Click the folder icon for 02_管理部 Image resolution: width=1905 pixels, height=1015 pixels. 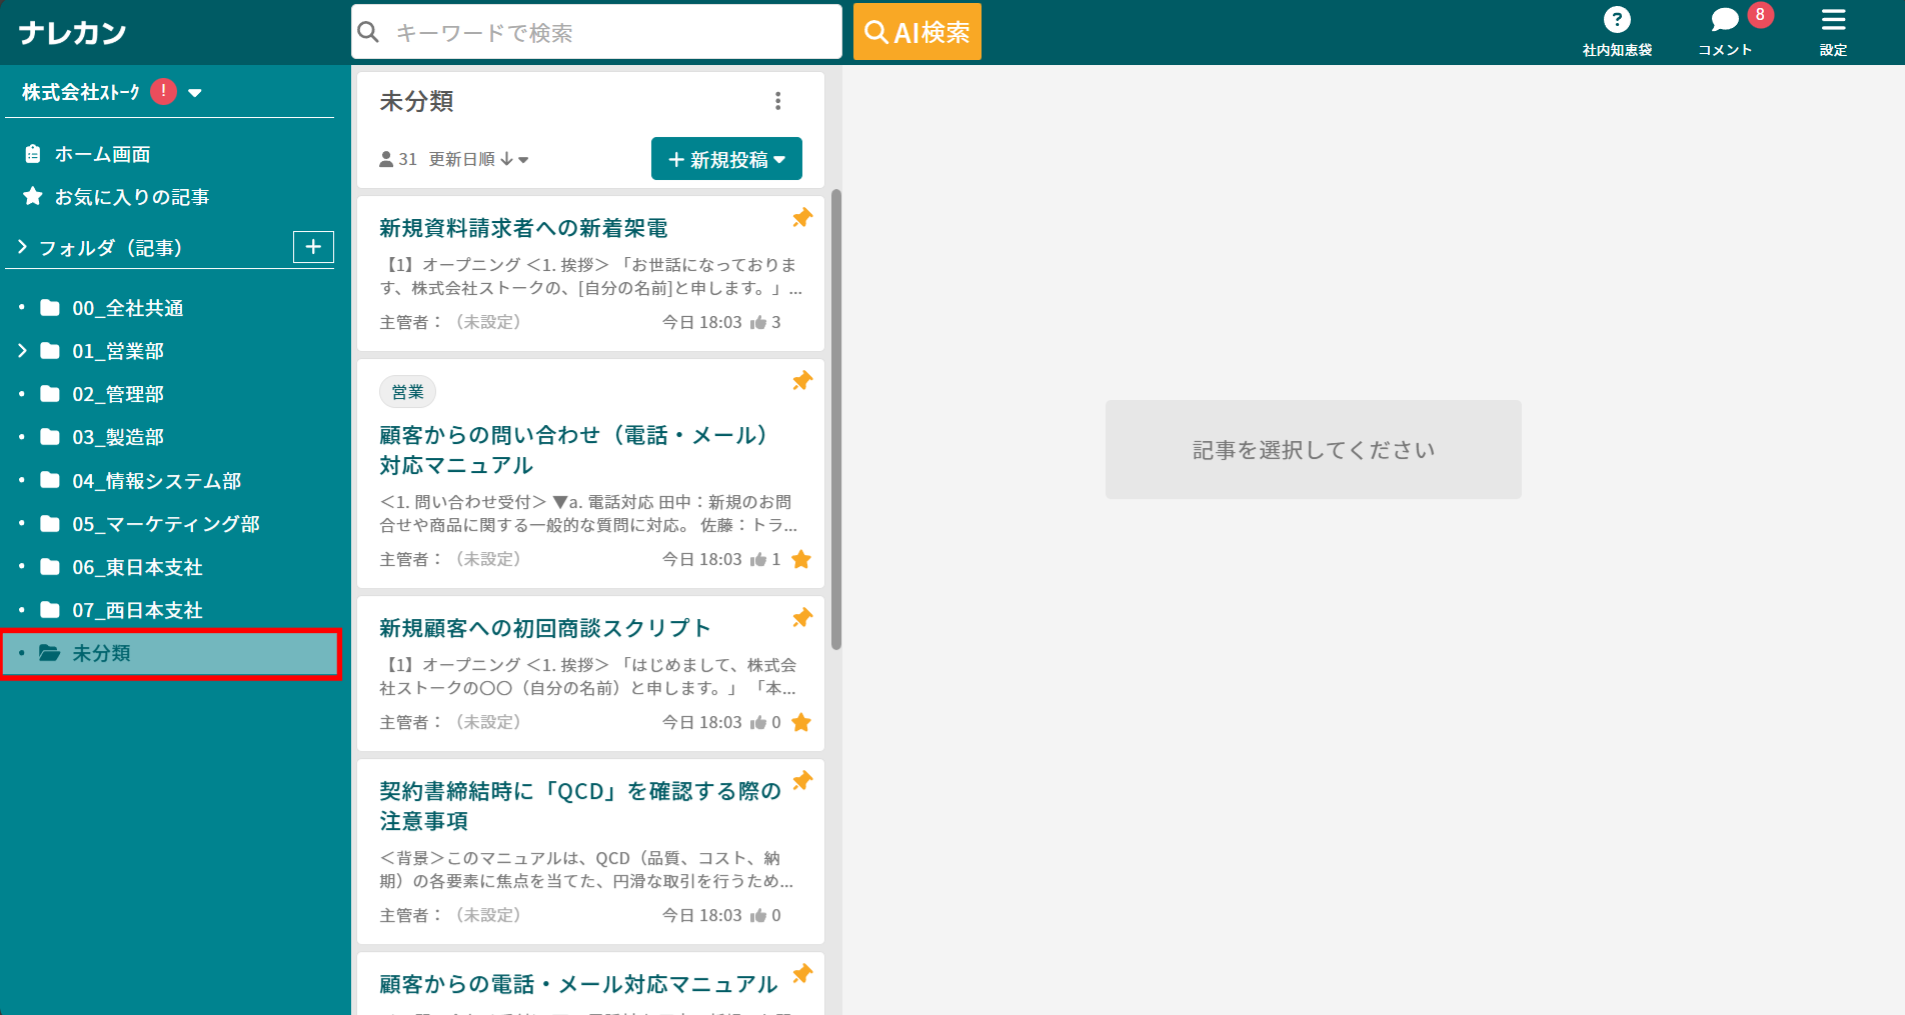[x=51, y=393]
